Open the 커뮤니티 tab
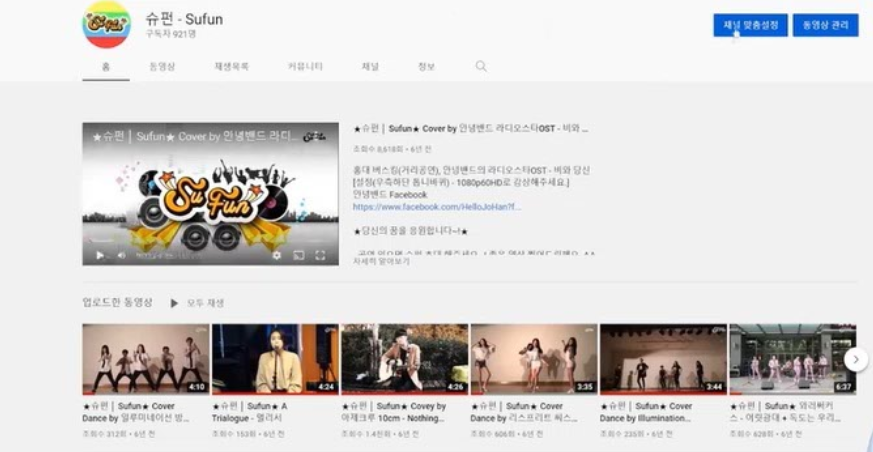 click(305, 67)
